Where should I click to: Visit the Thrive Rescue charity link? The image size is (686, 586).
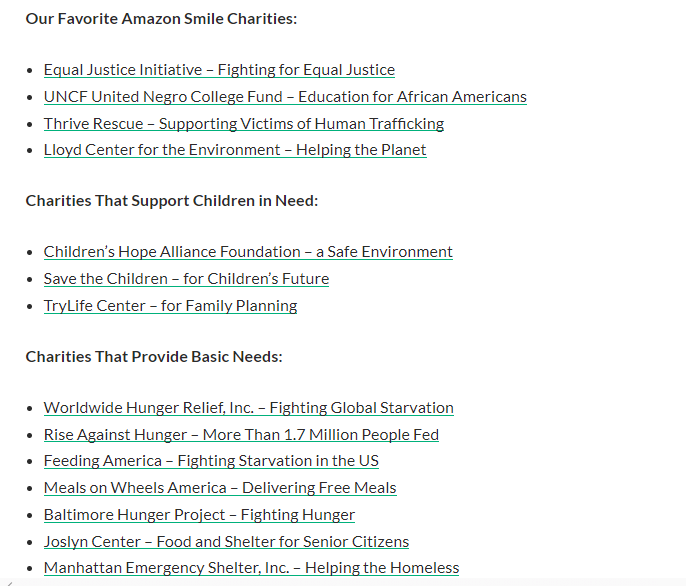tap(244, 124)
